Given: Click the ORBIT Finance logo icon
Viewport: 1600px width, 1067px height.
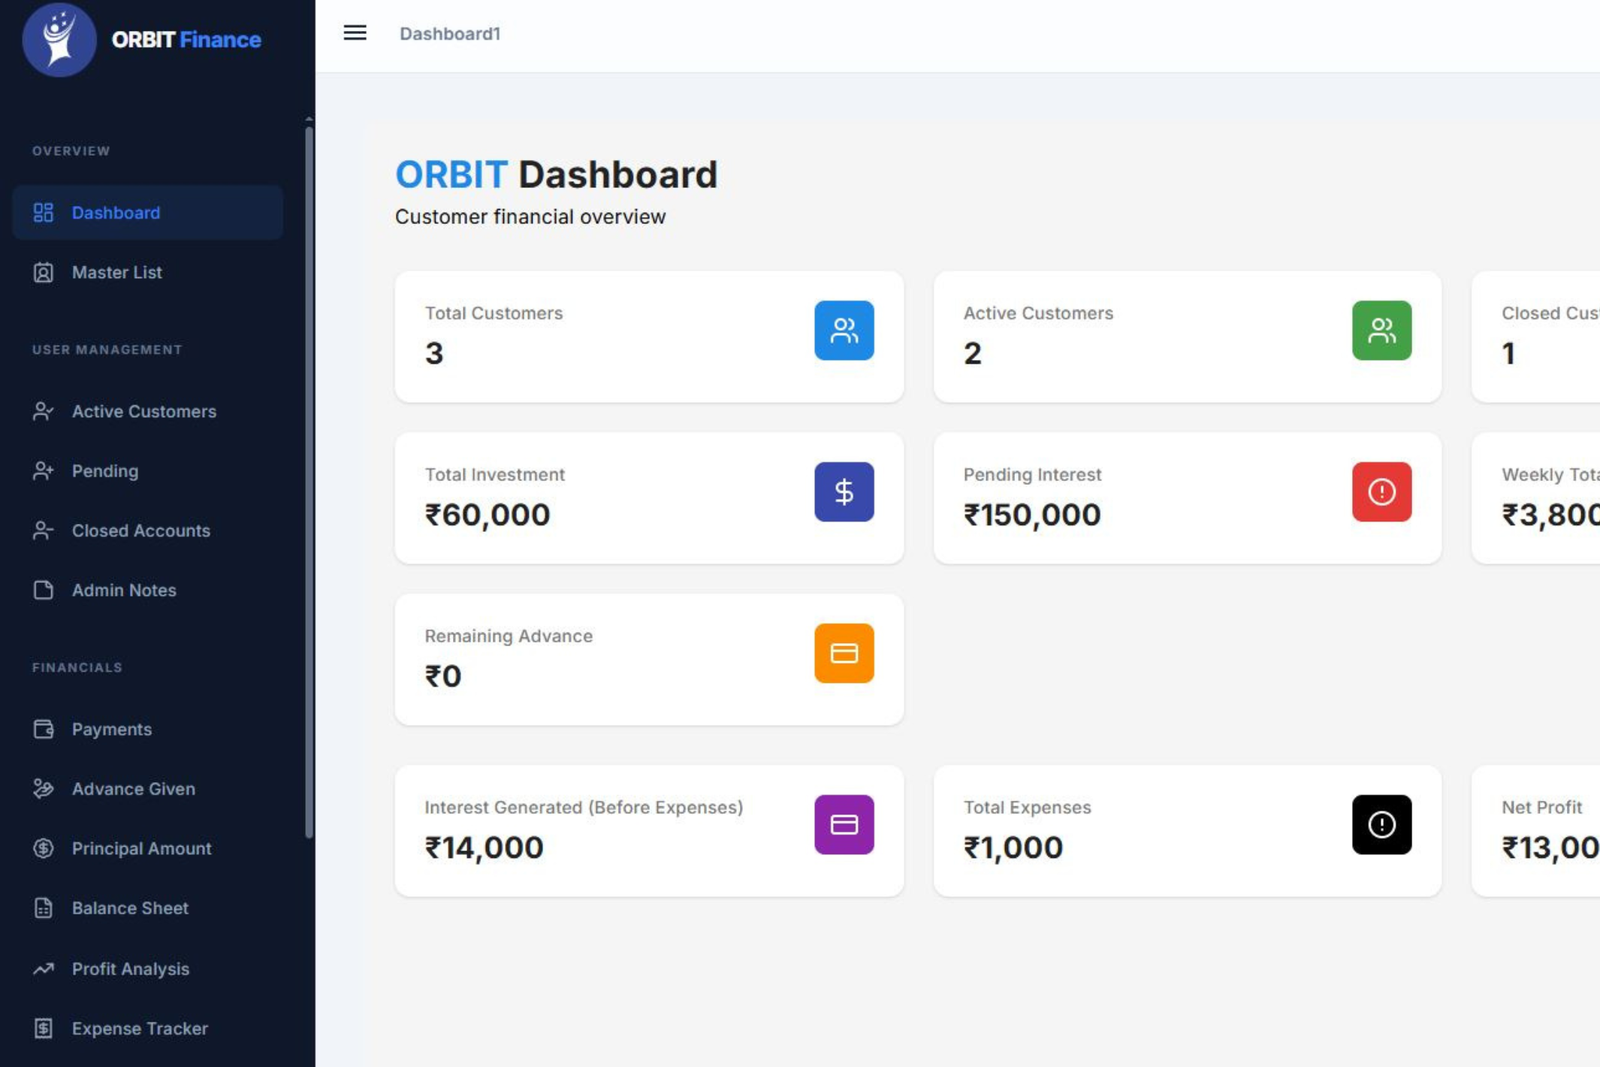Looking at the screenshot, I should tap(59, 40).
